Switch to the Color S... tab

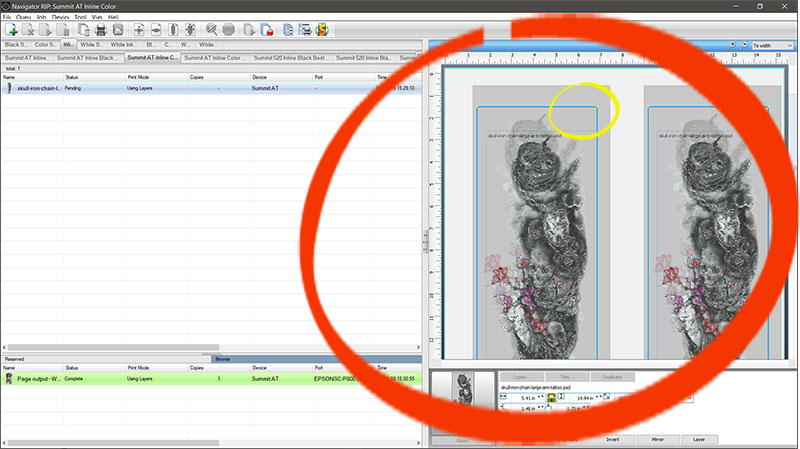coord(45,45)
